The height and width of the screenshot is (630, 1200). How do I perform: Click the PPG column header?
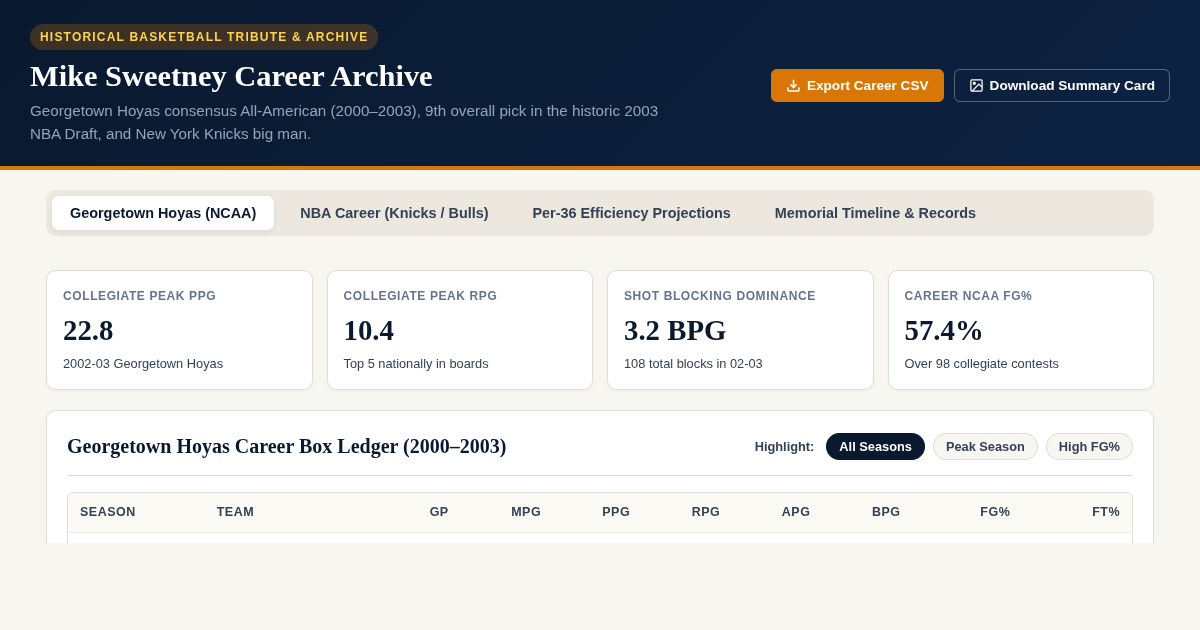coord(616,512)
